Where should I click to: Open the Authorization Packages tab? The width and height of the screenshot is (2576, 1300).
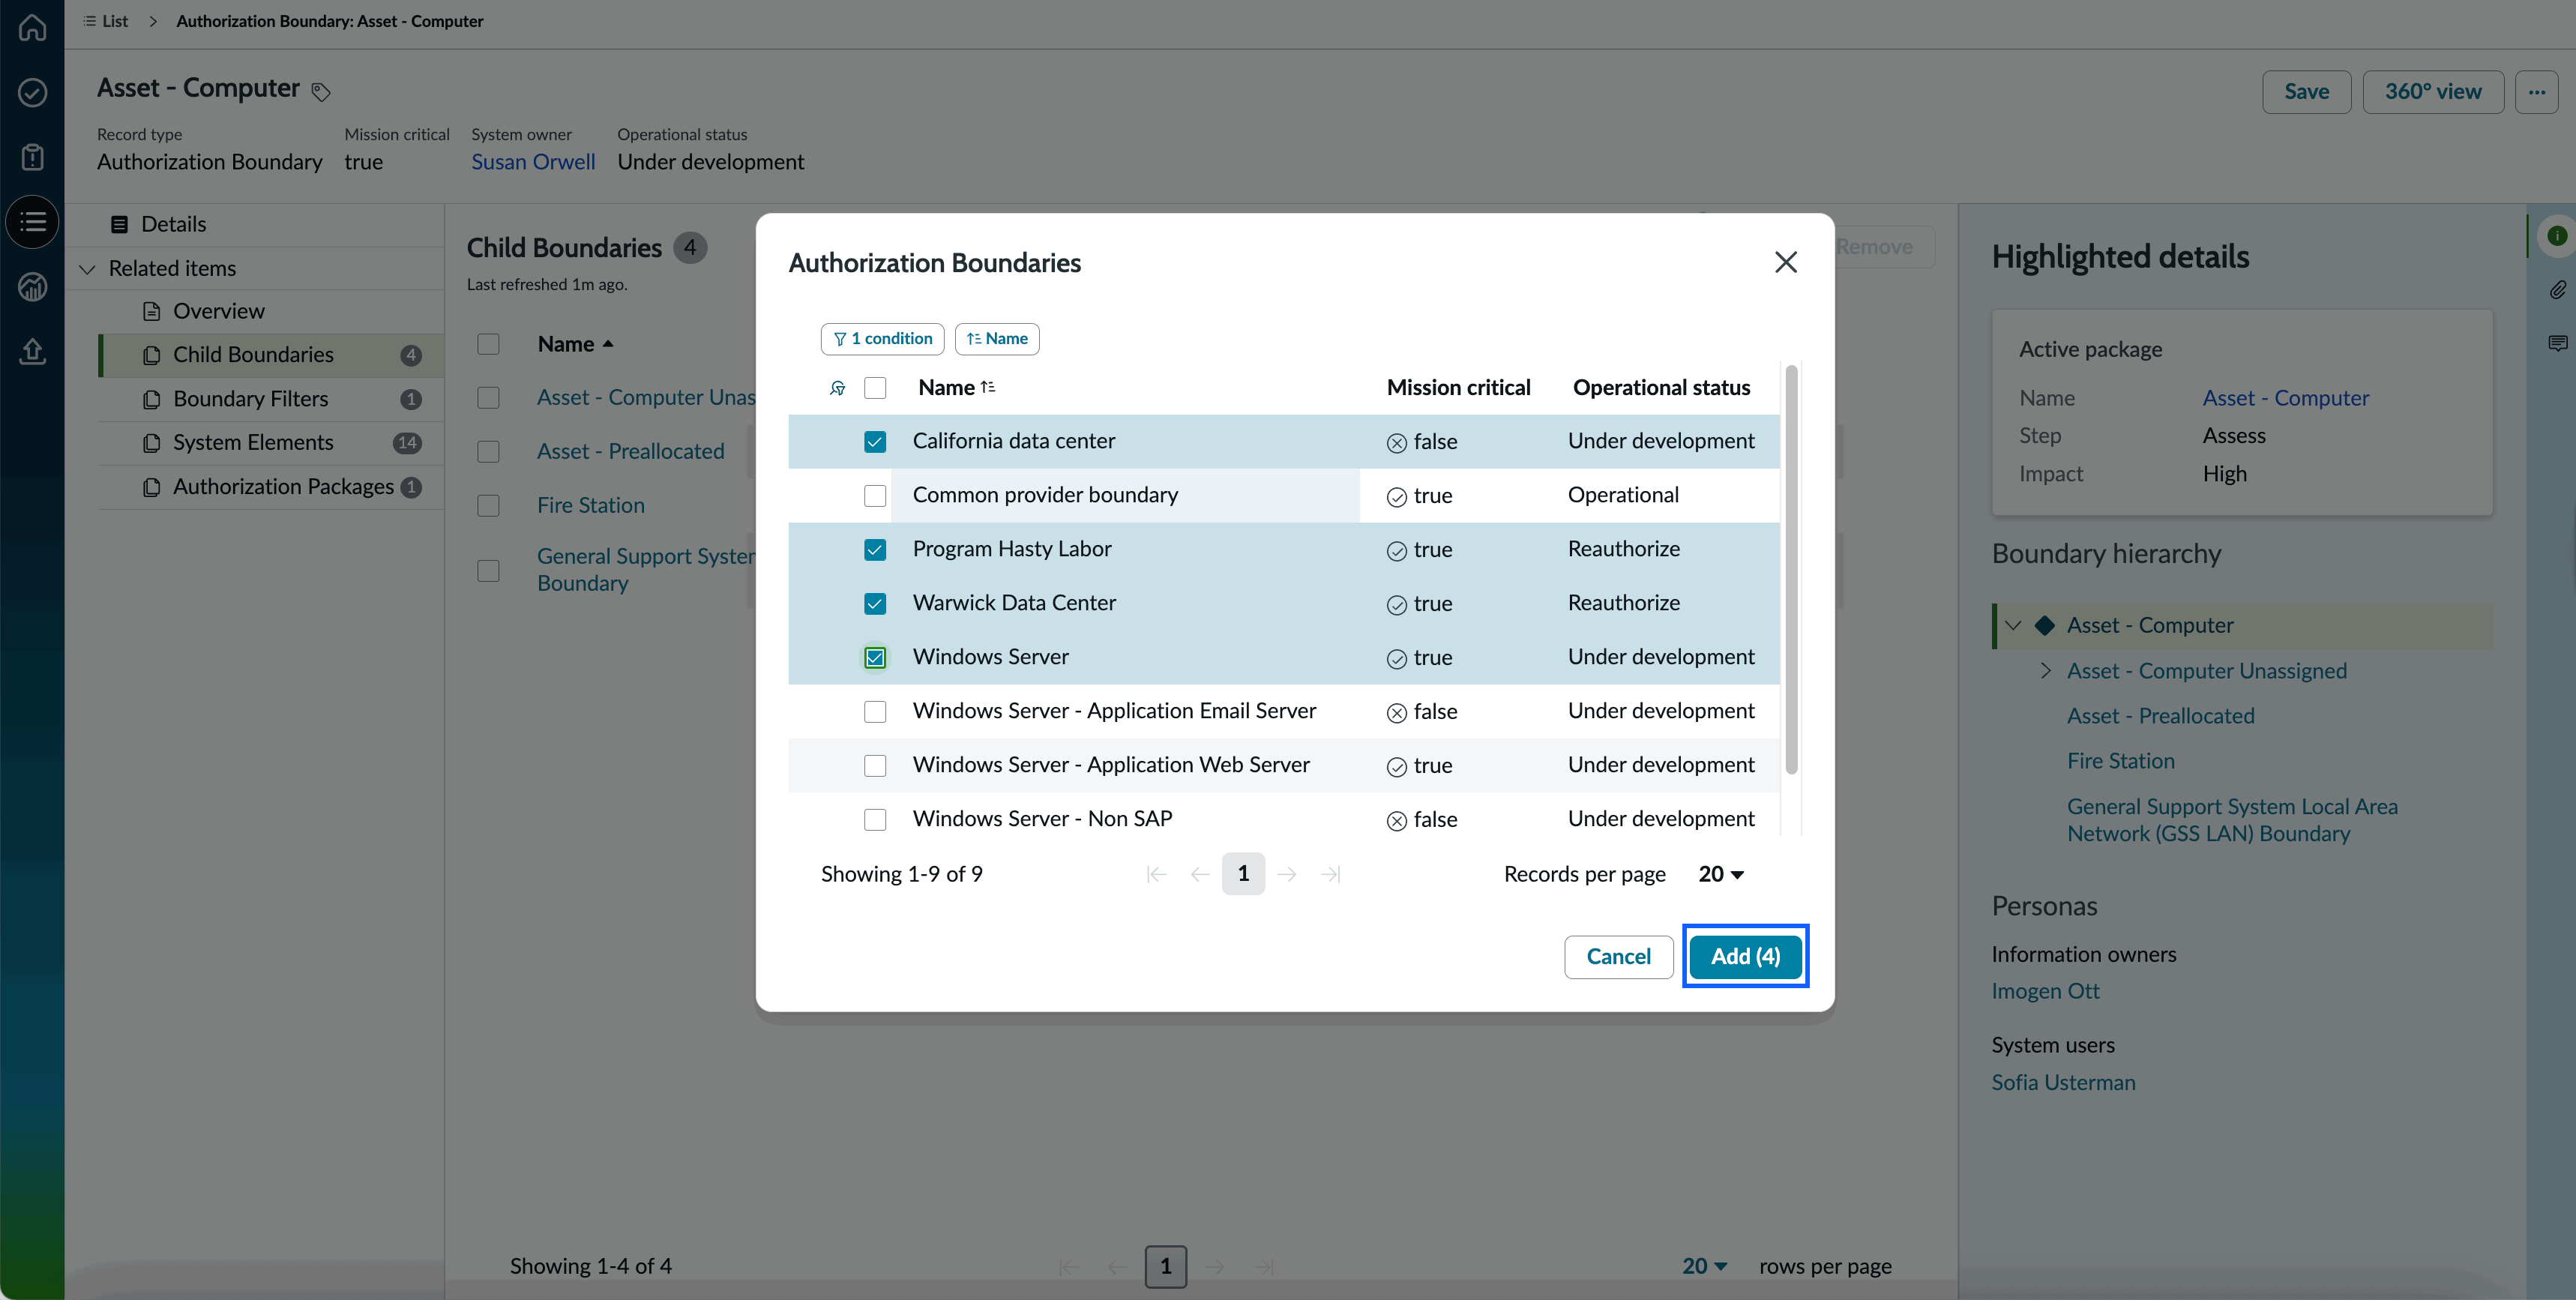[272, 487]
